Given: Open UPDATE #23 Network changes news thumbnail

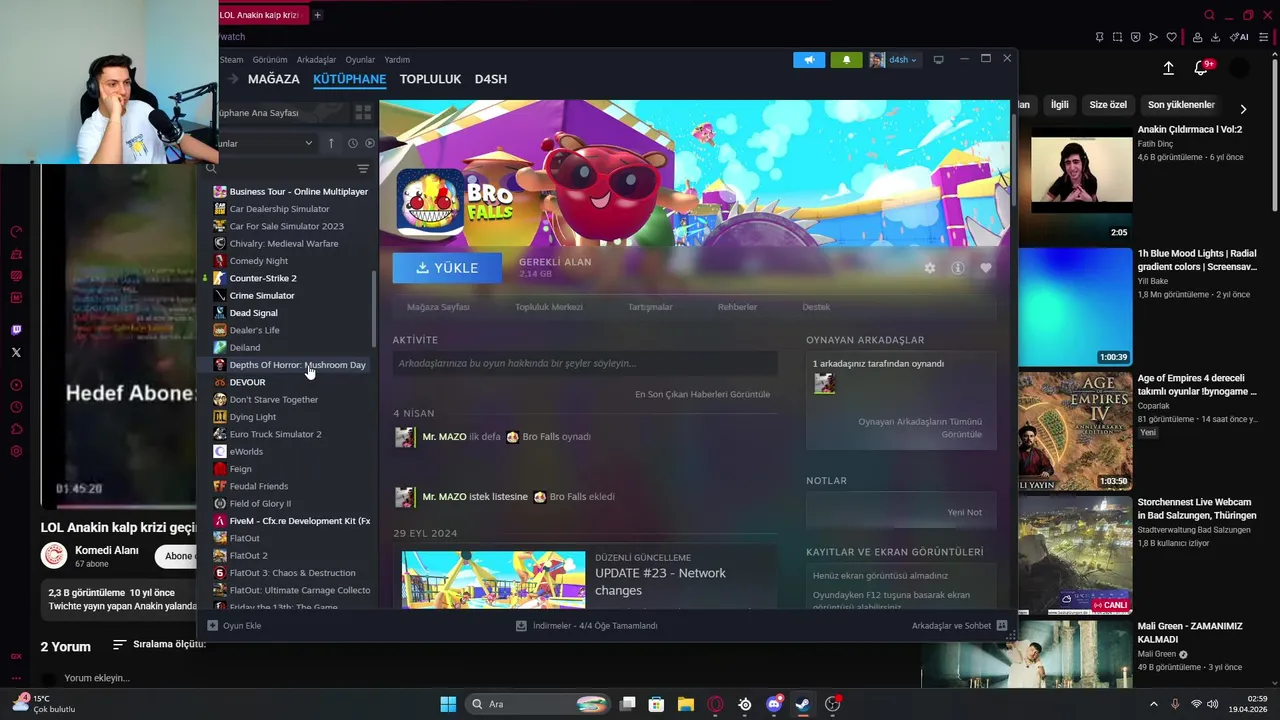Looking at the screenshot, I should click(x=494, y=579).
